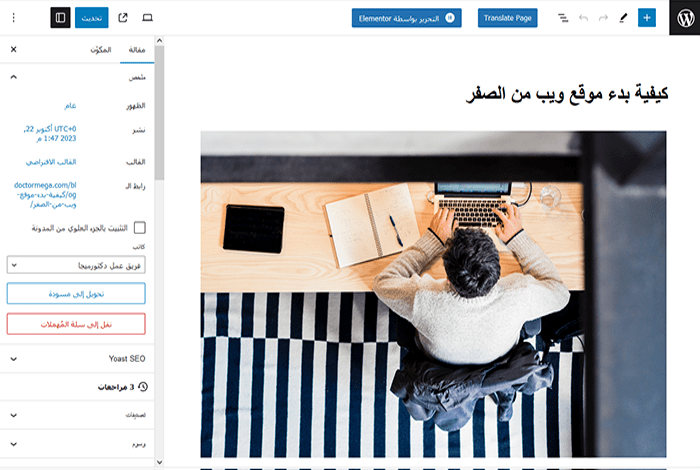Screen dimensions: 700x470
Task: Expand the وسوم tags panel
Action: 77,444
